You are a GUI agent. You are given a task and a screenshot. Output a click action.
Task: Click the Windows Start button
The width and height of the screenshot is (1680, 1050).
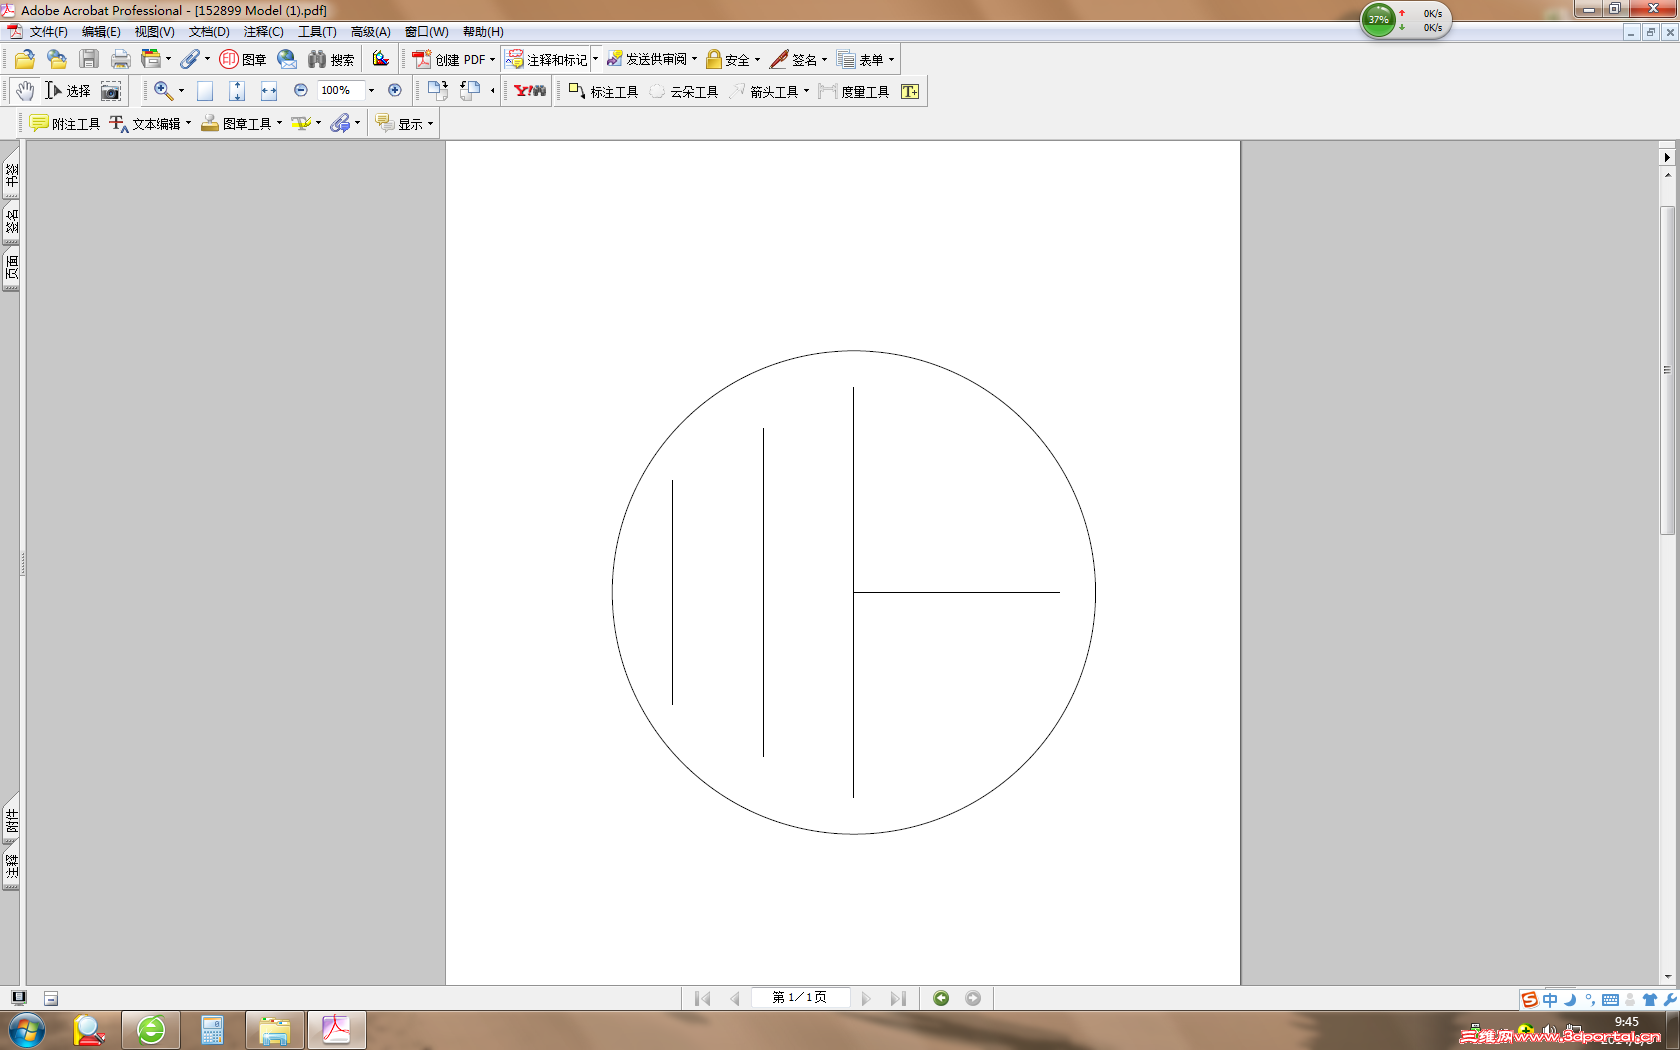27,1030
